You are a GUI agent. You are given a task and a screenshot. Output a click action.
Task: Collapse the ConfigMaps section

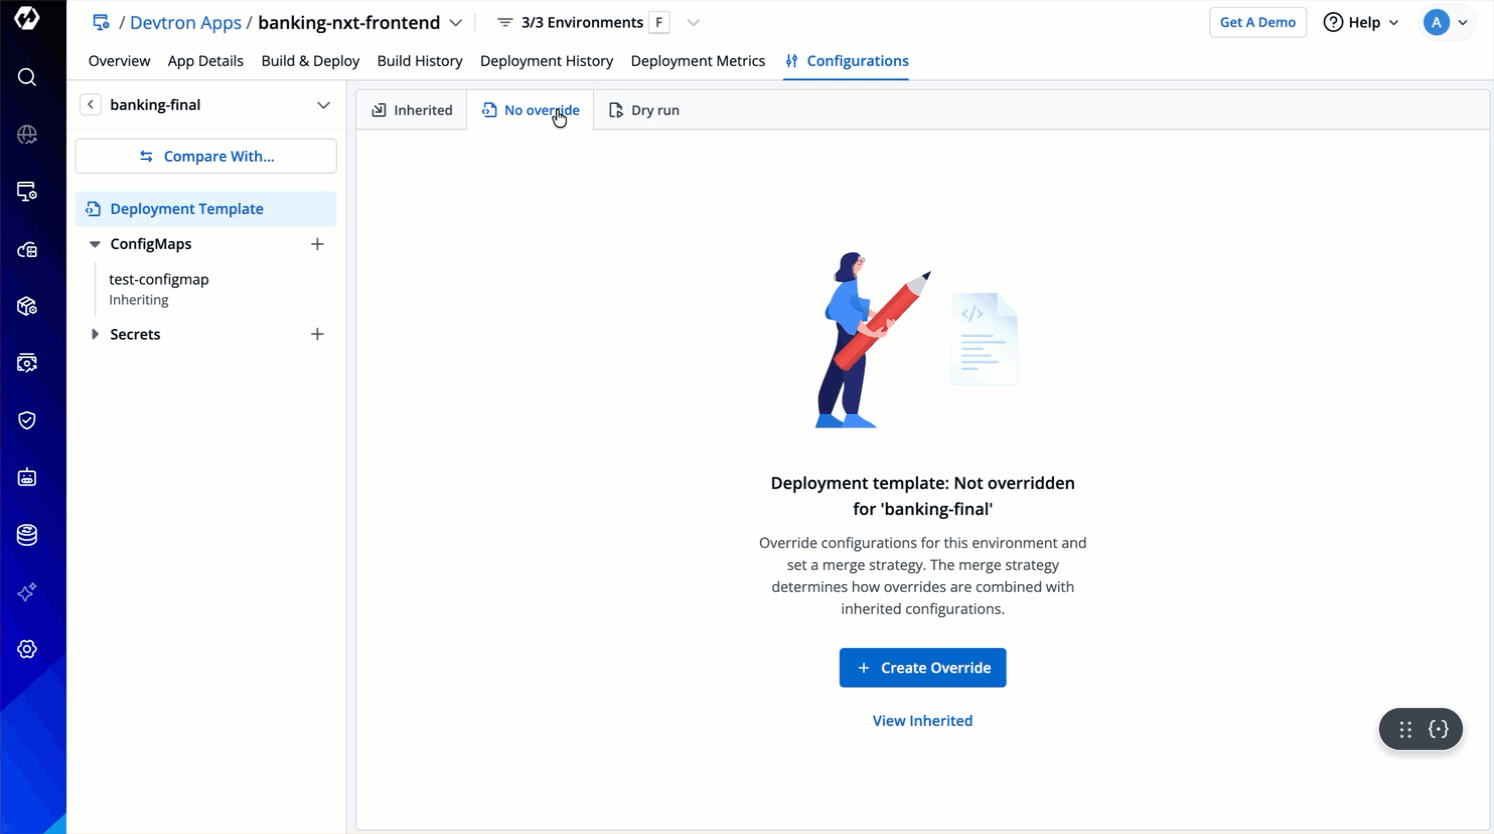pos(95,244)
